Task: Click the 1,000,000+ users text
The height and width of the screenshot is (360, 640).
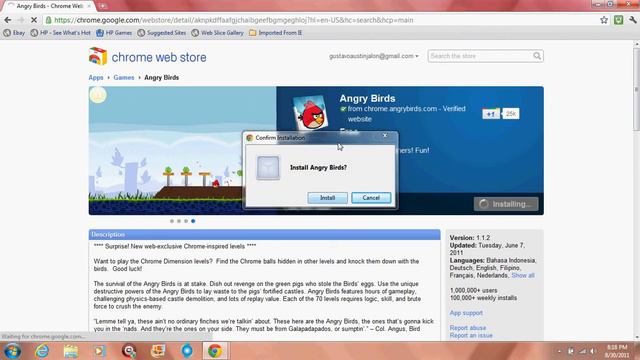Action: click(473, 291)
